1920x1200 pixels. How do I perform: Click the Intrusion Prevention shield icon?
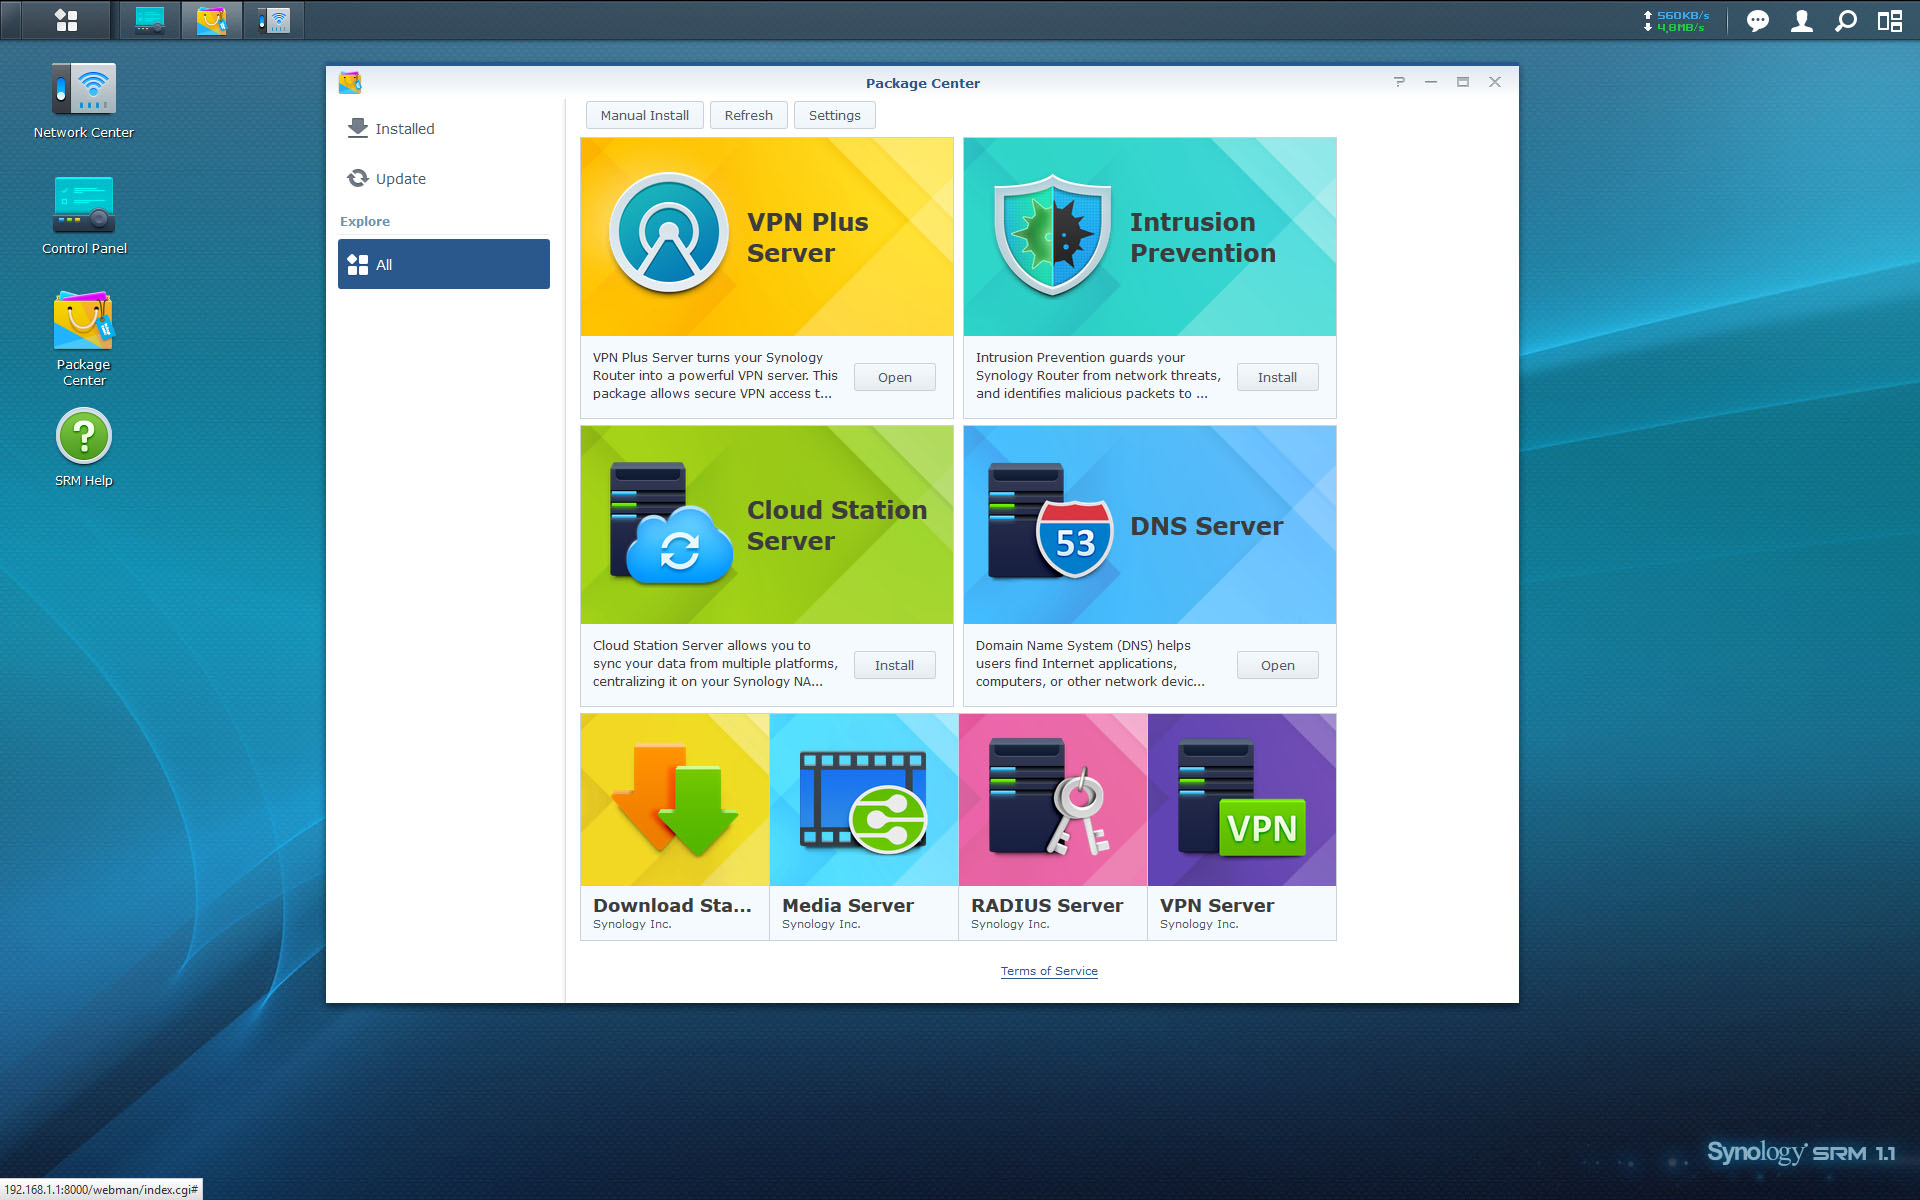1052,235
